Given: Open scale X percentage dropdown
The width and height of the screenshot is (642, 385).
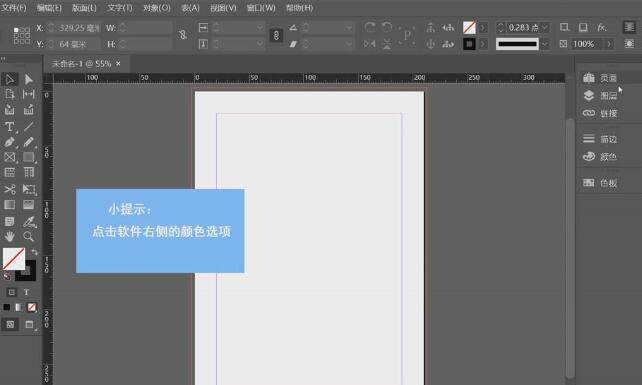Looking at the screenshot, I should point(260,28).
